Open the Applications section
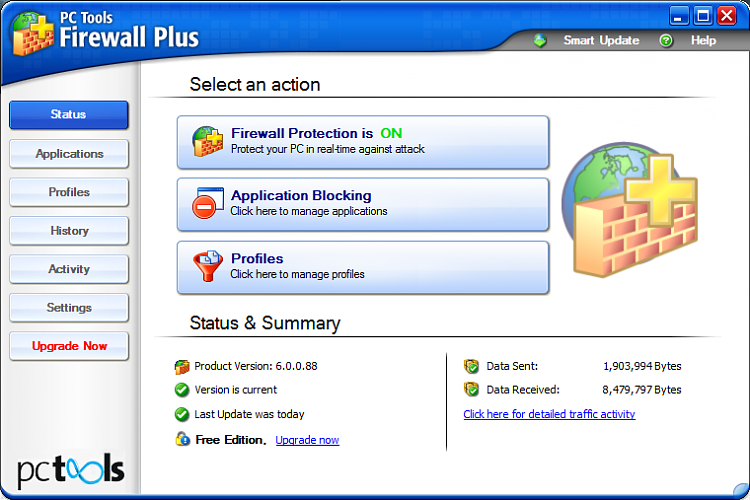This screenshot has height=500, width=750. click(x=69, y=154)
